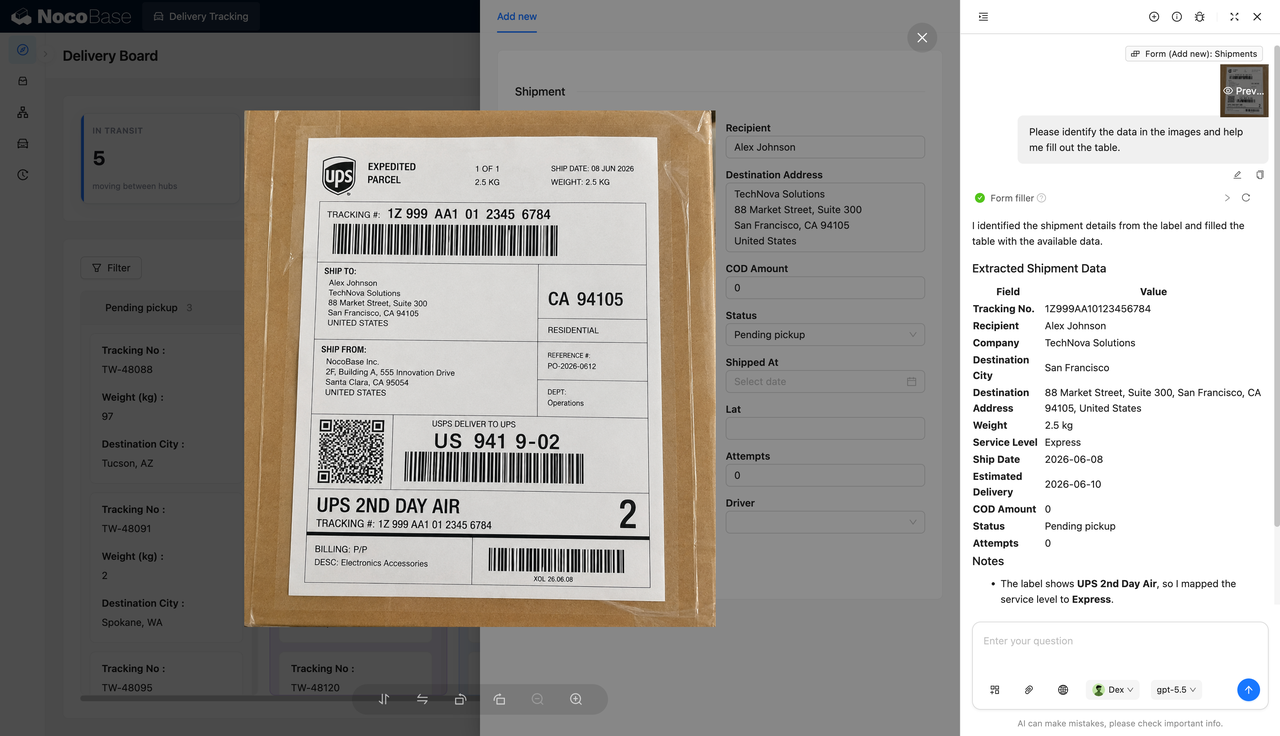Open the Shipped At date picker
1280x736 pixels.
[825, 382]
